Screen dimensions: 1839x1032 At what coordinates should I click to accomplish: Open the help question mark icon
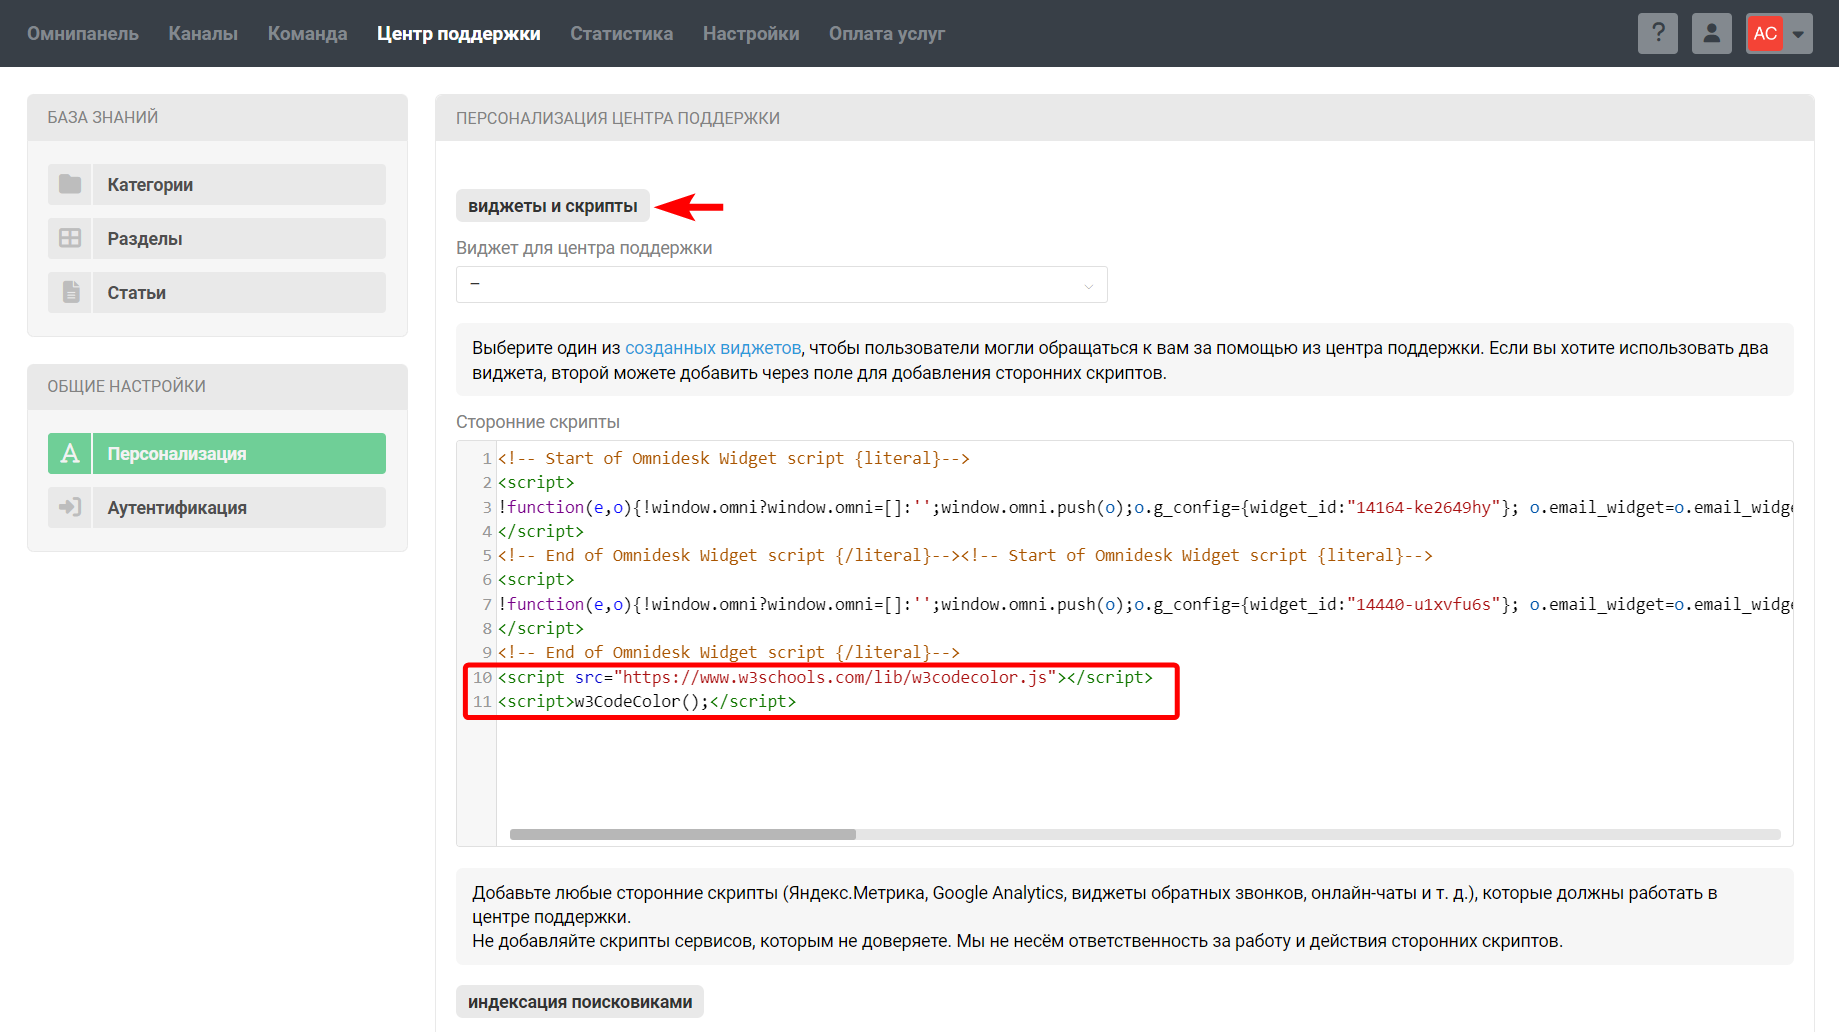(x=1657, y=33)
